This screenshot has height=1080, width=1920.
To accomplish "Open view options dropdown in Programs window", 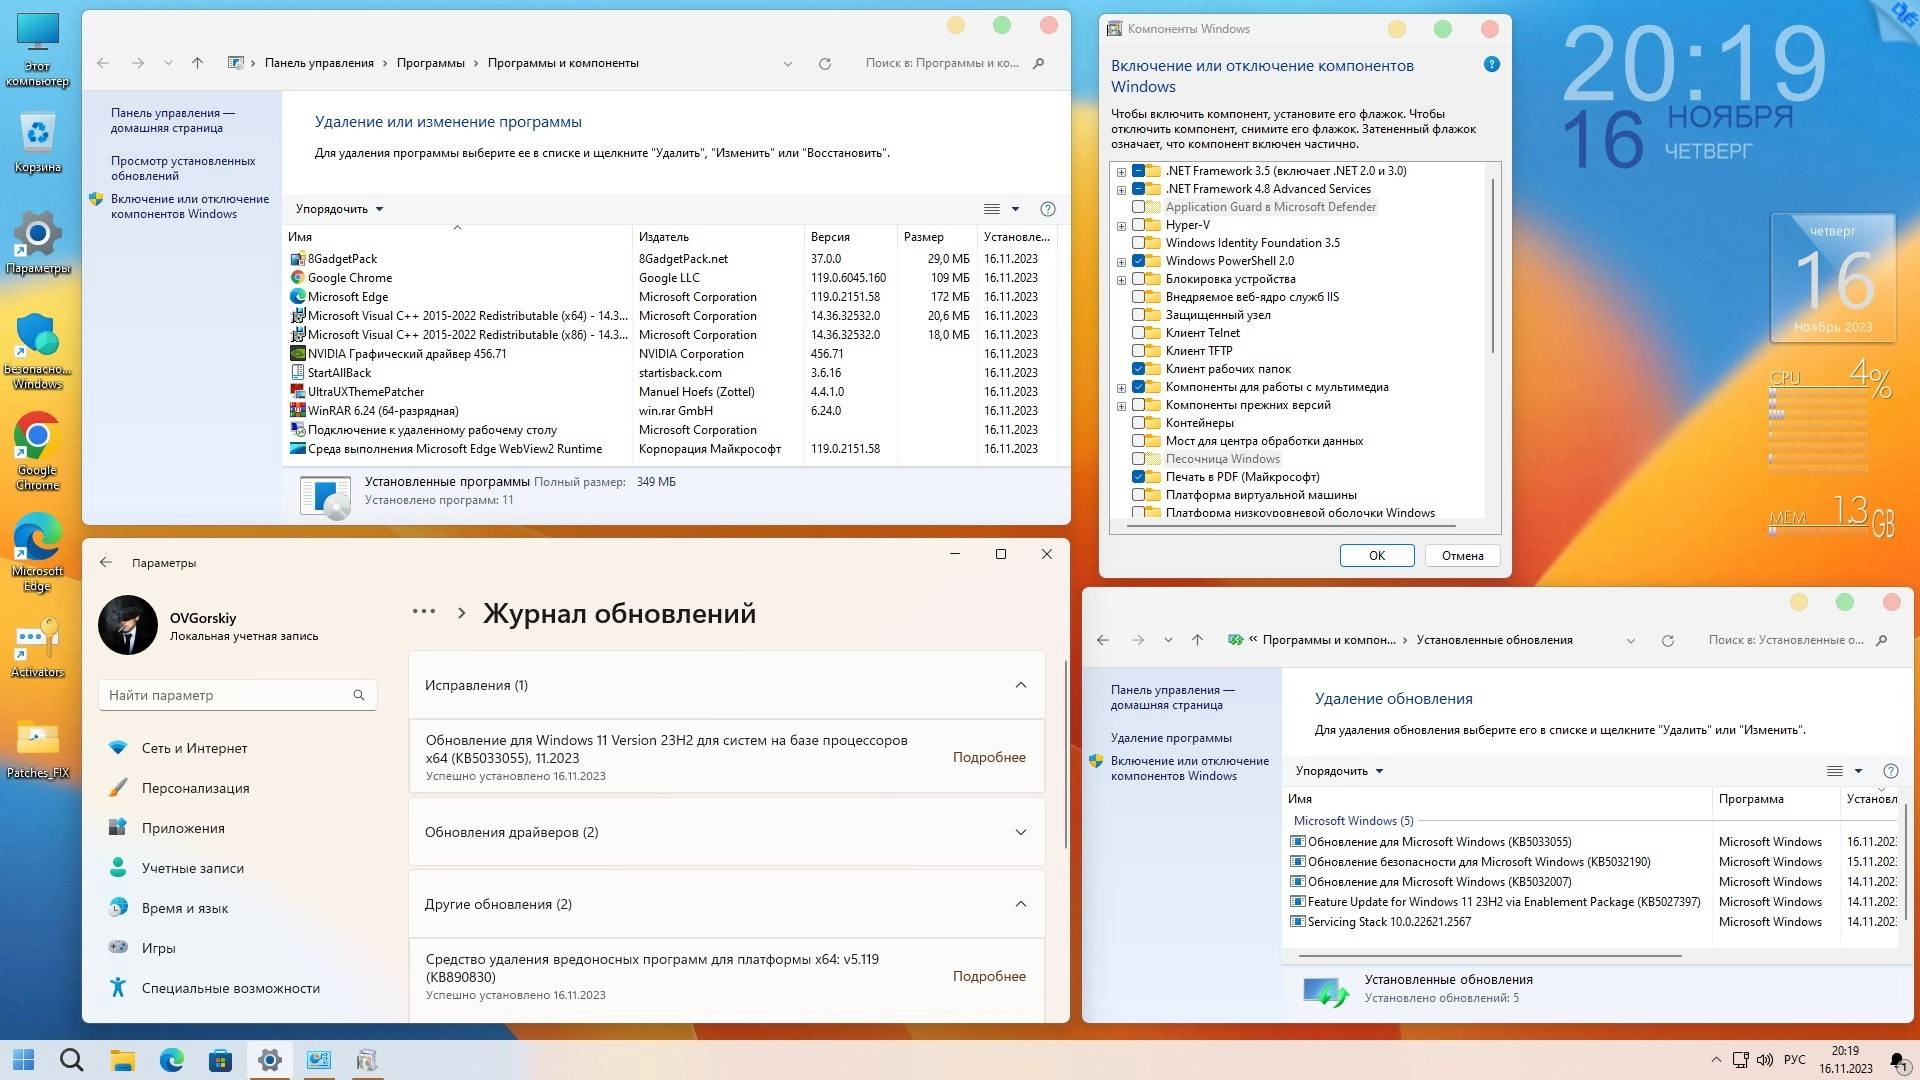I will [1015, 209].
